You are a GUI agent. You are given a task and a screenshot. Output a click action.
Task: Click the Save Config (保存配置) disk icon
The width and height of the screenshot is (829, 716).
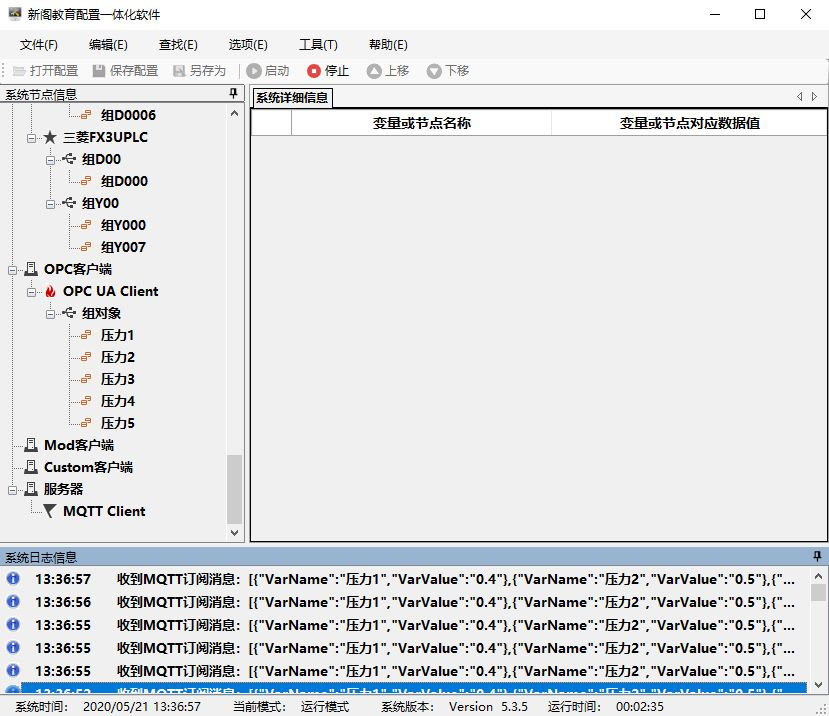point(99,71)
